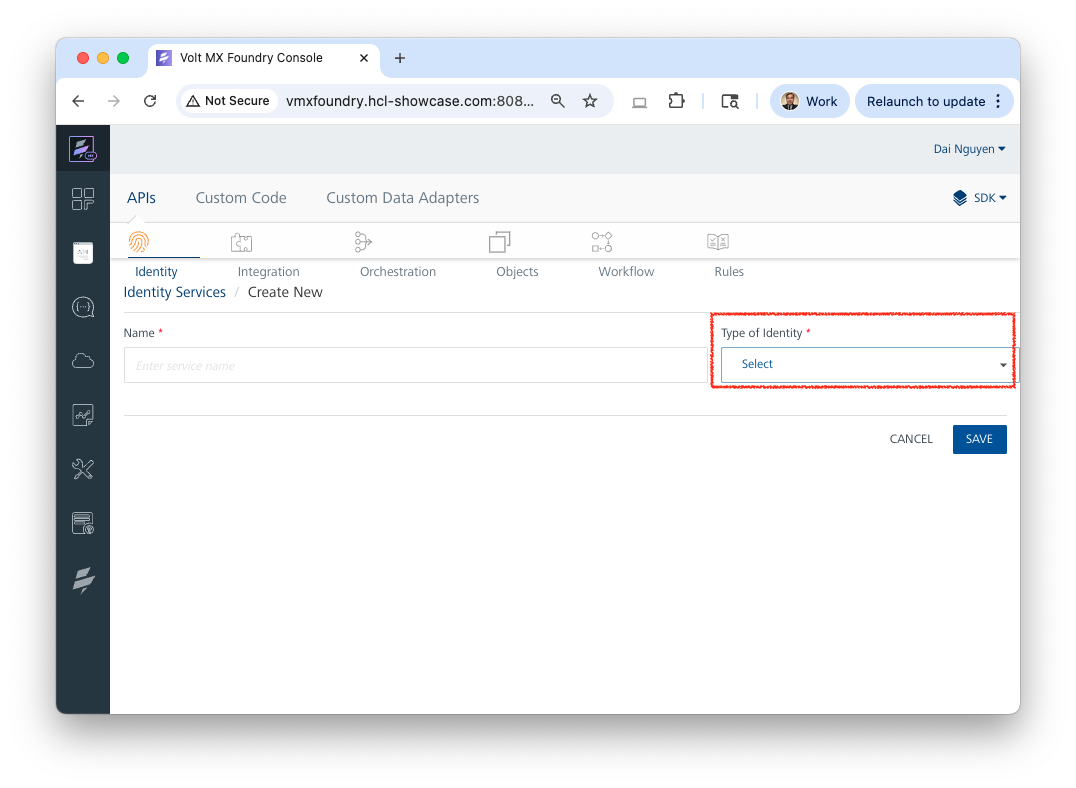Click the Volt lightning icon in sidebar
Image resolution: width=1076 pixels, height=788 pixels.
[83, 581]
